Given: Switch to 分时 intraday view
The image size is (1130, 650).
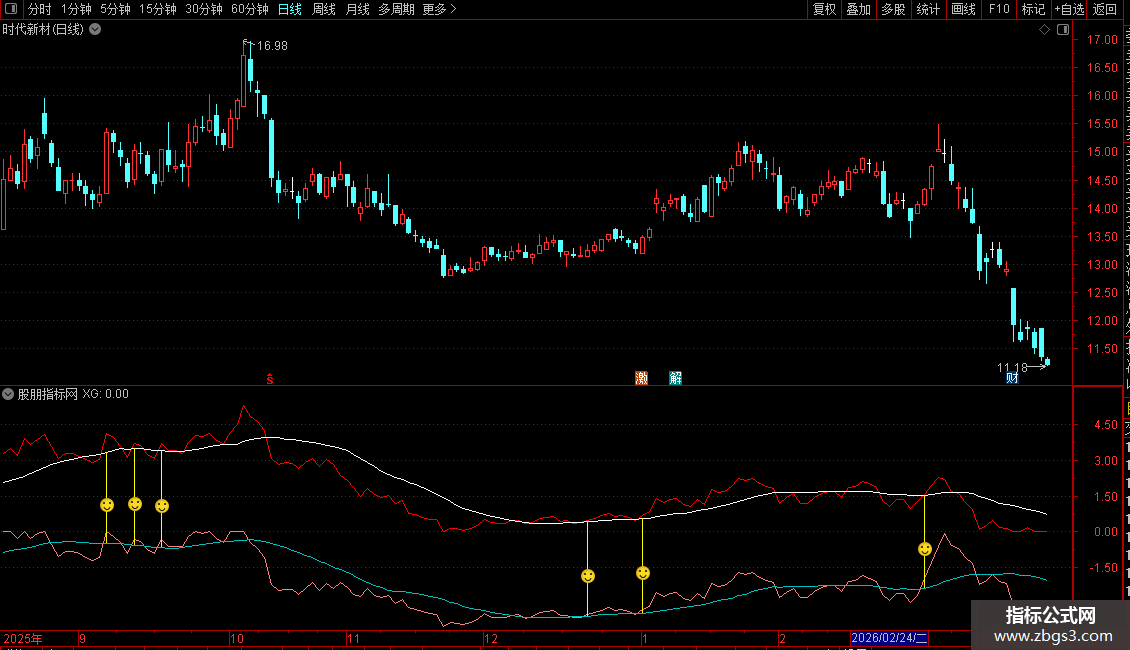Looking at the screenshot, I should tap(39, 10).
